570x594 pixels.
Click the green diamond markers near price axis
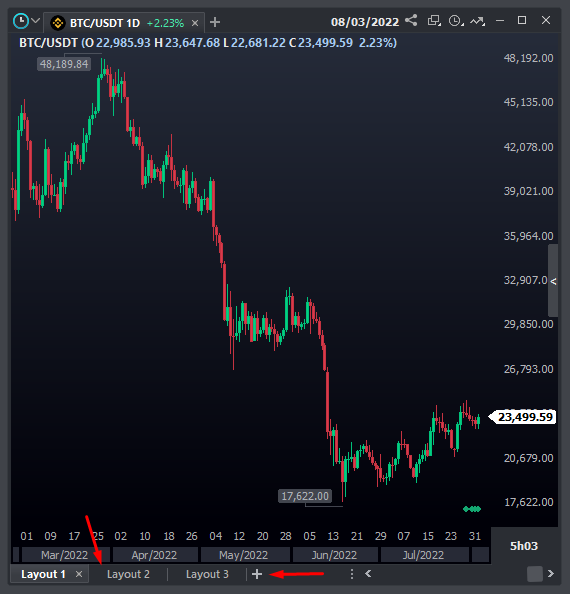(x=472, y=509)
